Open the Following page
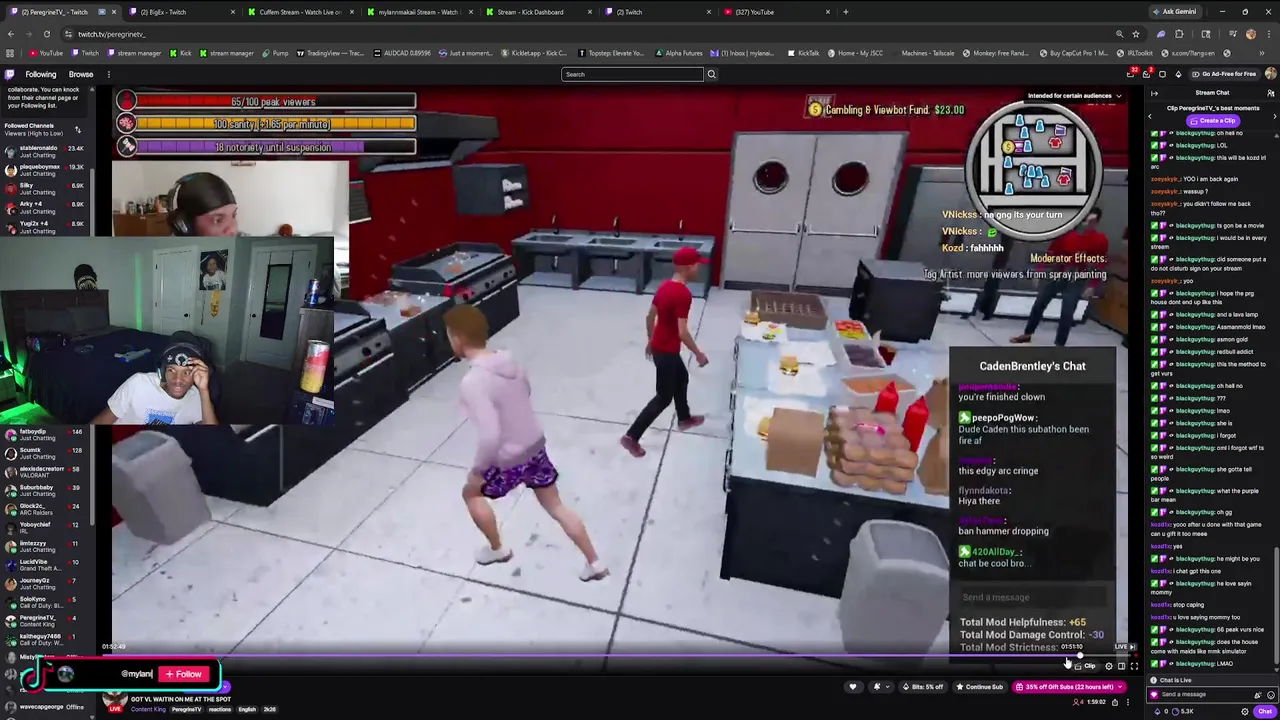1280x720 pixels. pos(41,74)
